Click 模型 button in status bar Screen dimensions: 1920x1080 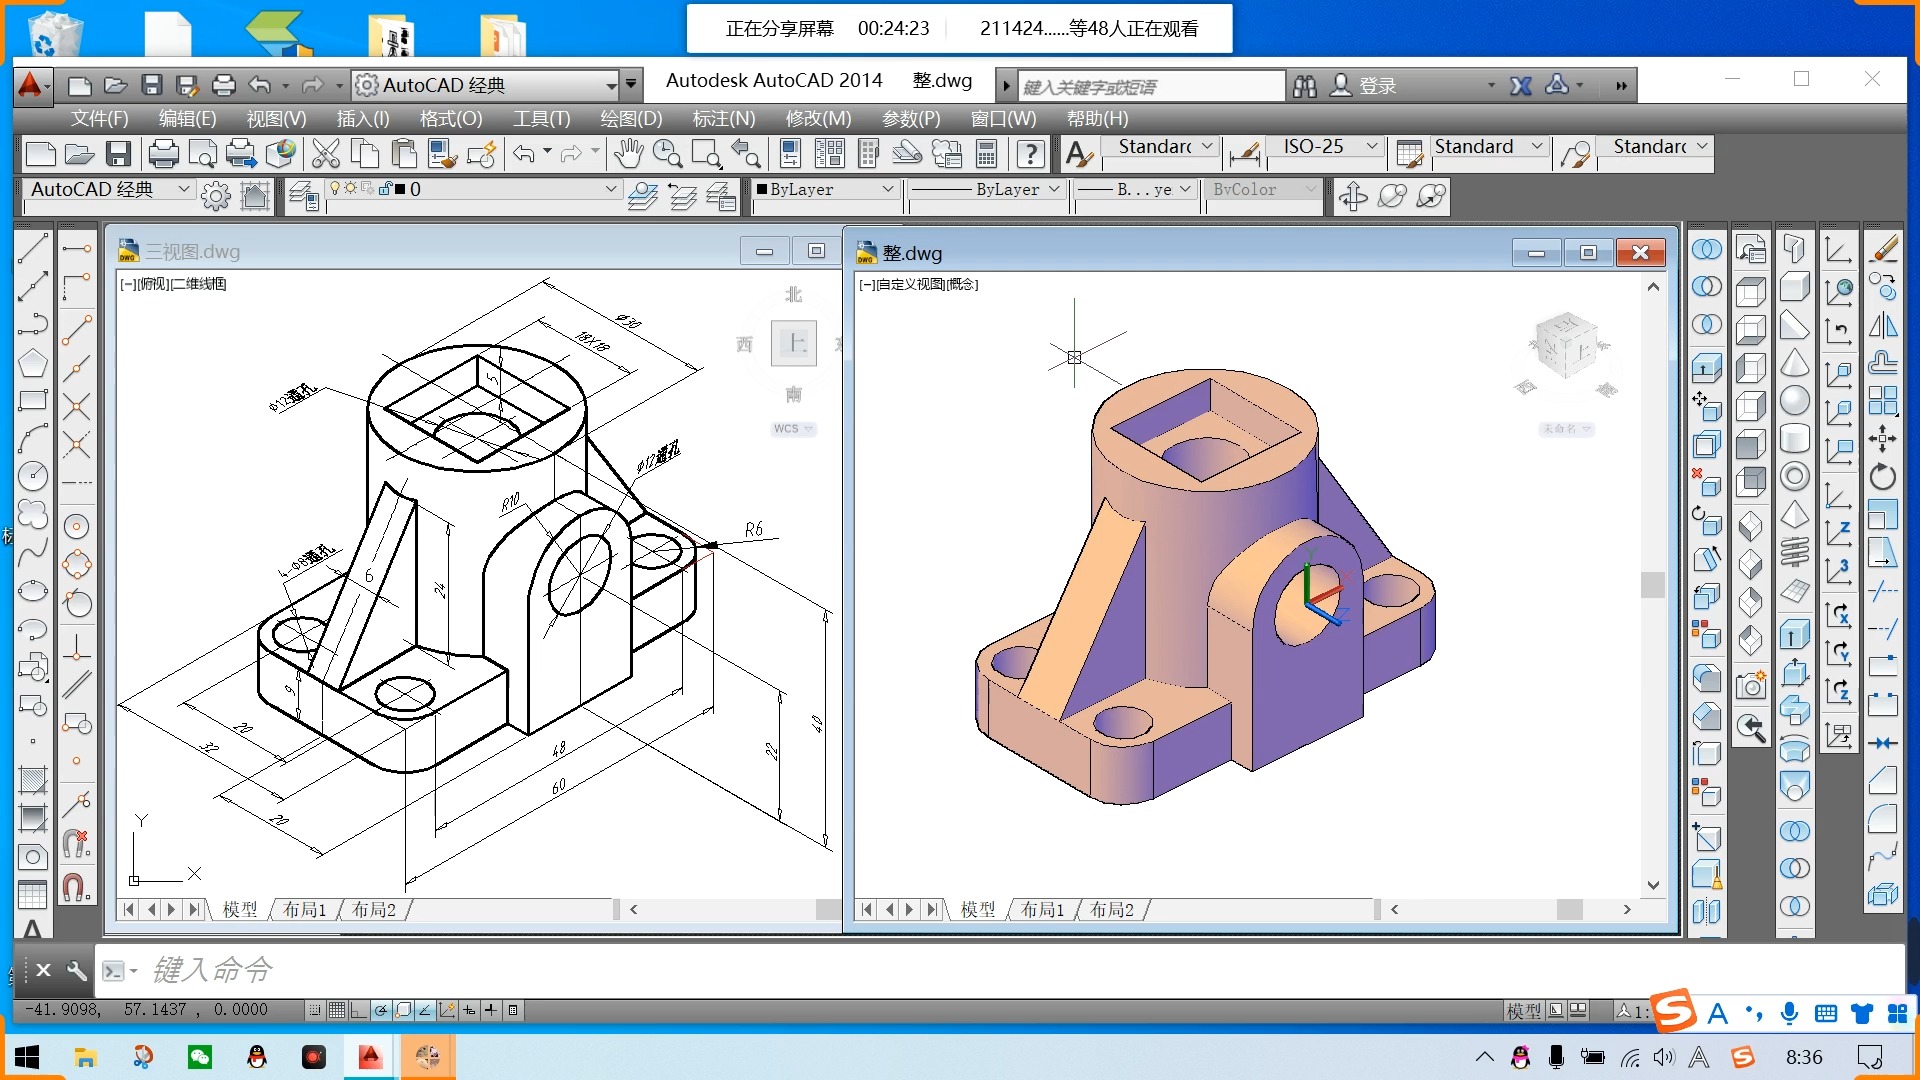(x=1522, y=1010)
